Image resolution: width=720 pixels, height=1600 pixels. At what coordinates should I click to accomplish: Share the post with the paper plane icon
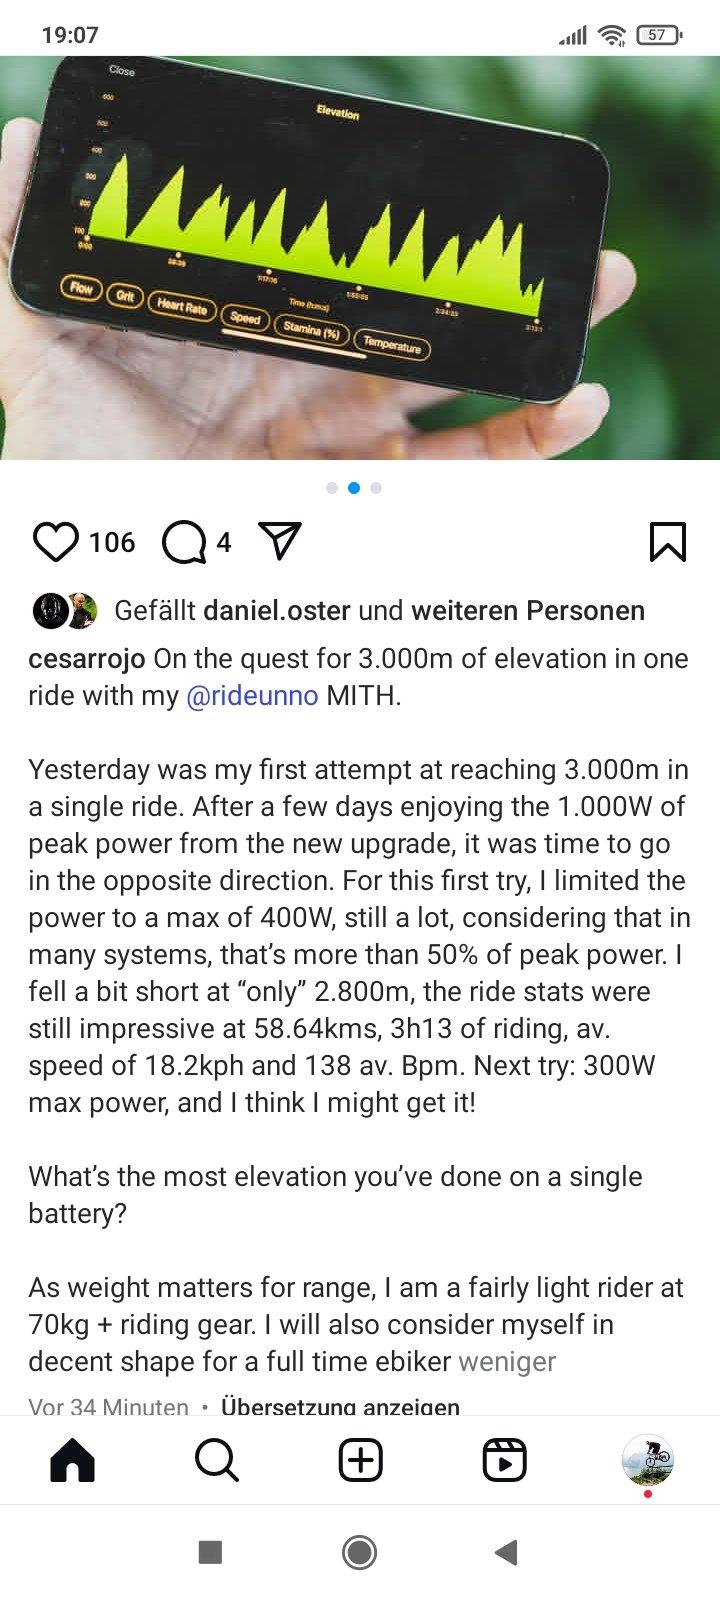tap(280, 541)
